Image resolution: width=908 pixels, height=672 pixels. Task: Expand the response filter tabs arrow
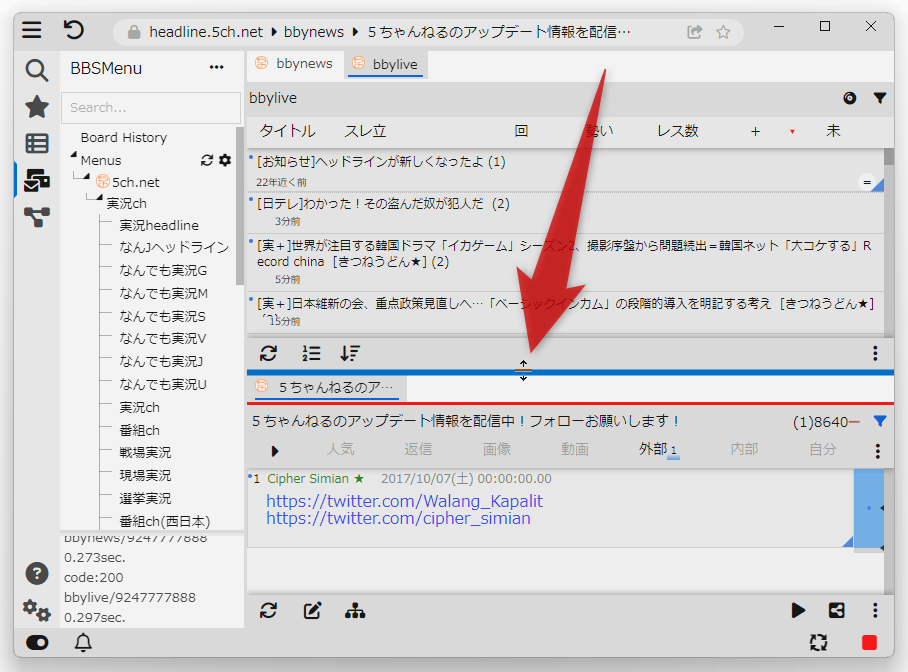click(275, 451)
